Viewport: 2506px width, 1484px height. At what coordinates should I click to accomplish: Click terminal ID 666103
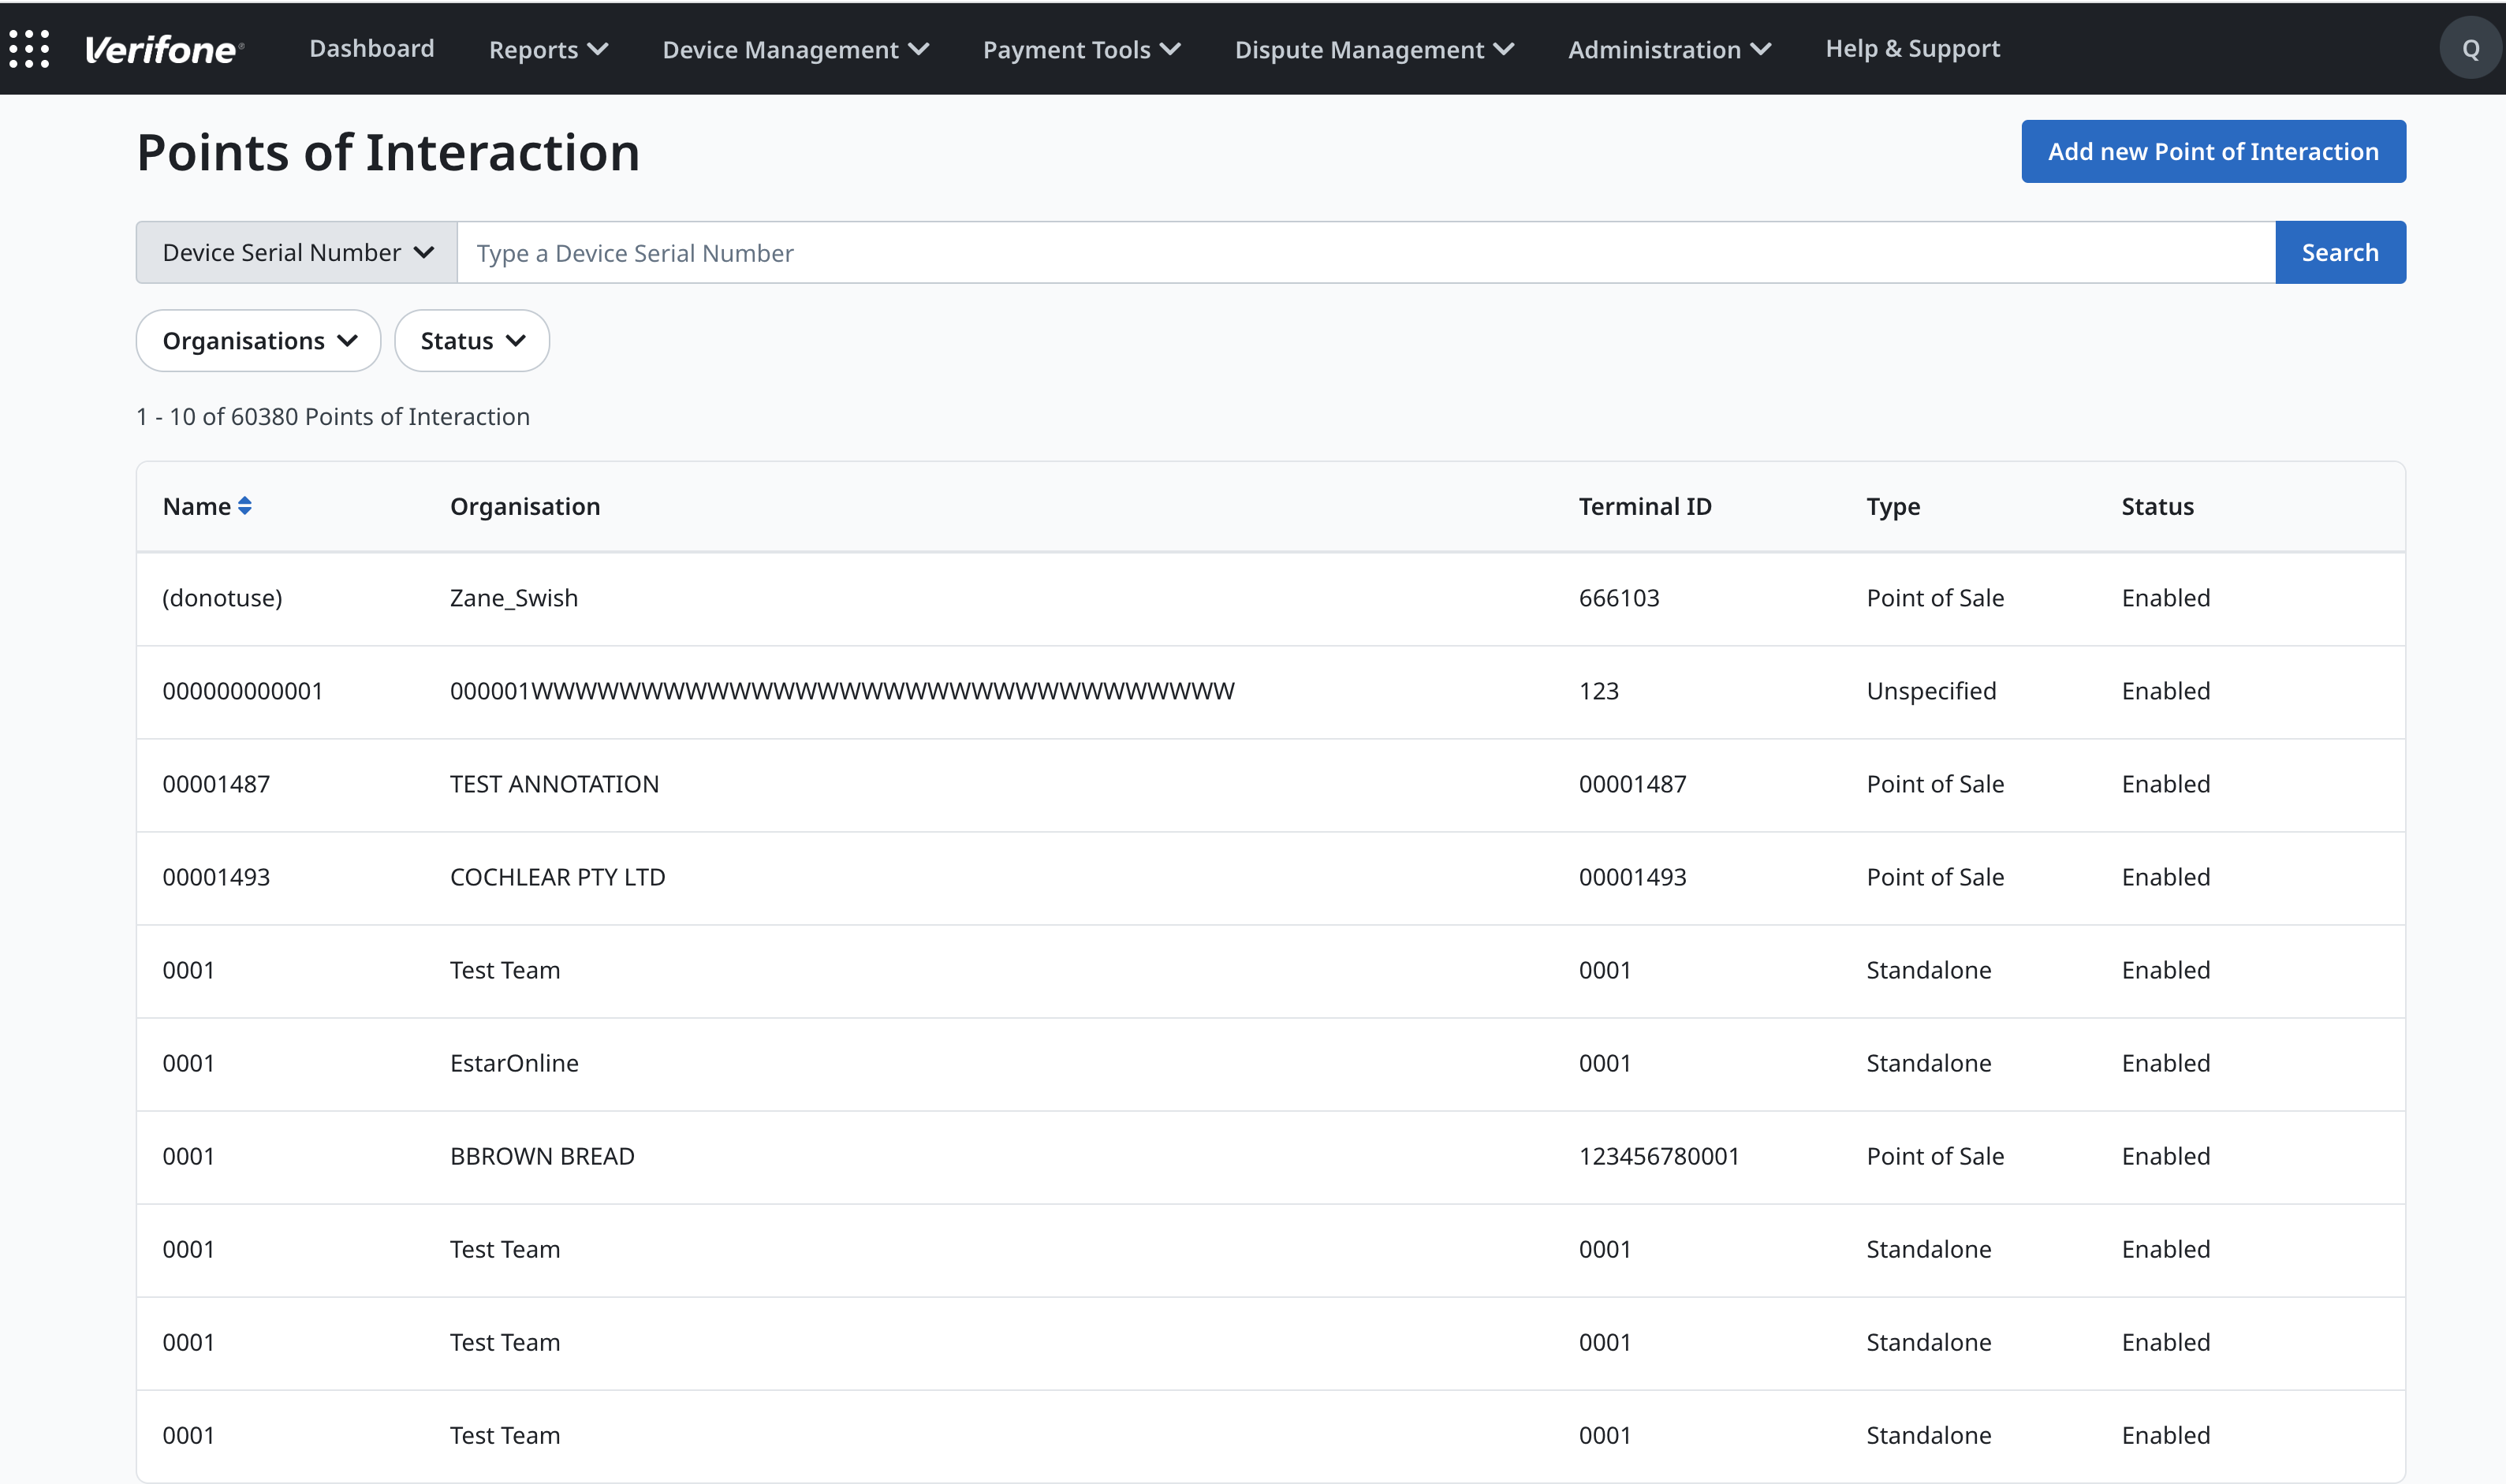(1619, 598)
